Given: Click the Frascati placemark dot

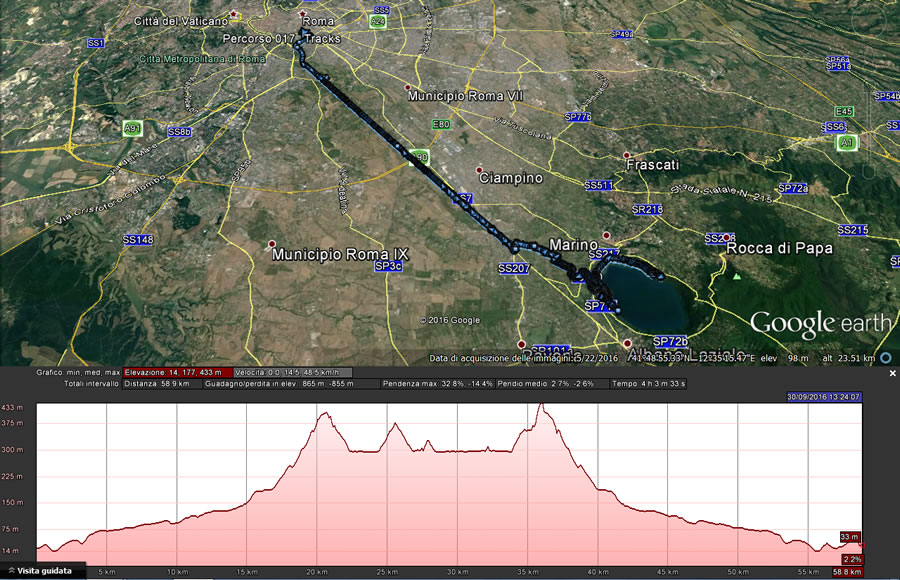Looking at the screenshot, I should tap(627, 156).
